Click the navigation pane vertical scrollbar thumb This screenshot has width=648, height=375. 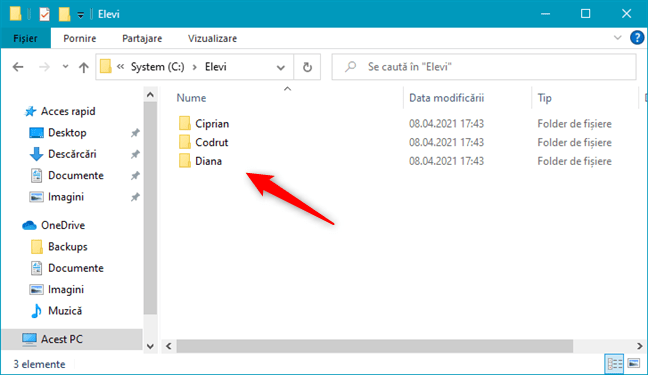[150, 208]
